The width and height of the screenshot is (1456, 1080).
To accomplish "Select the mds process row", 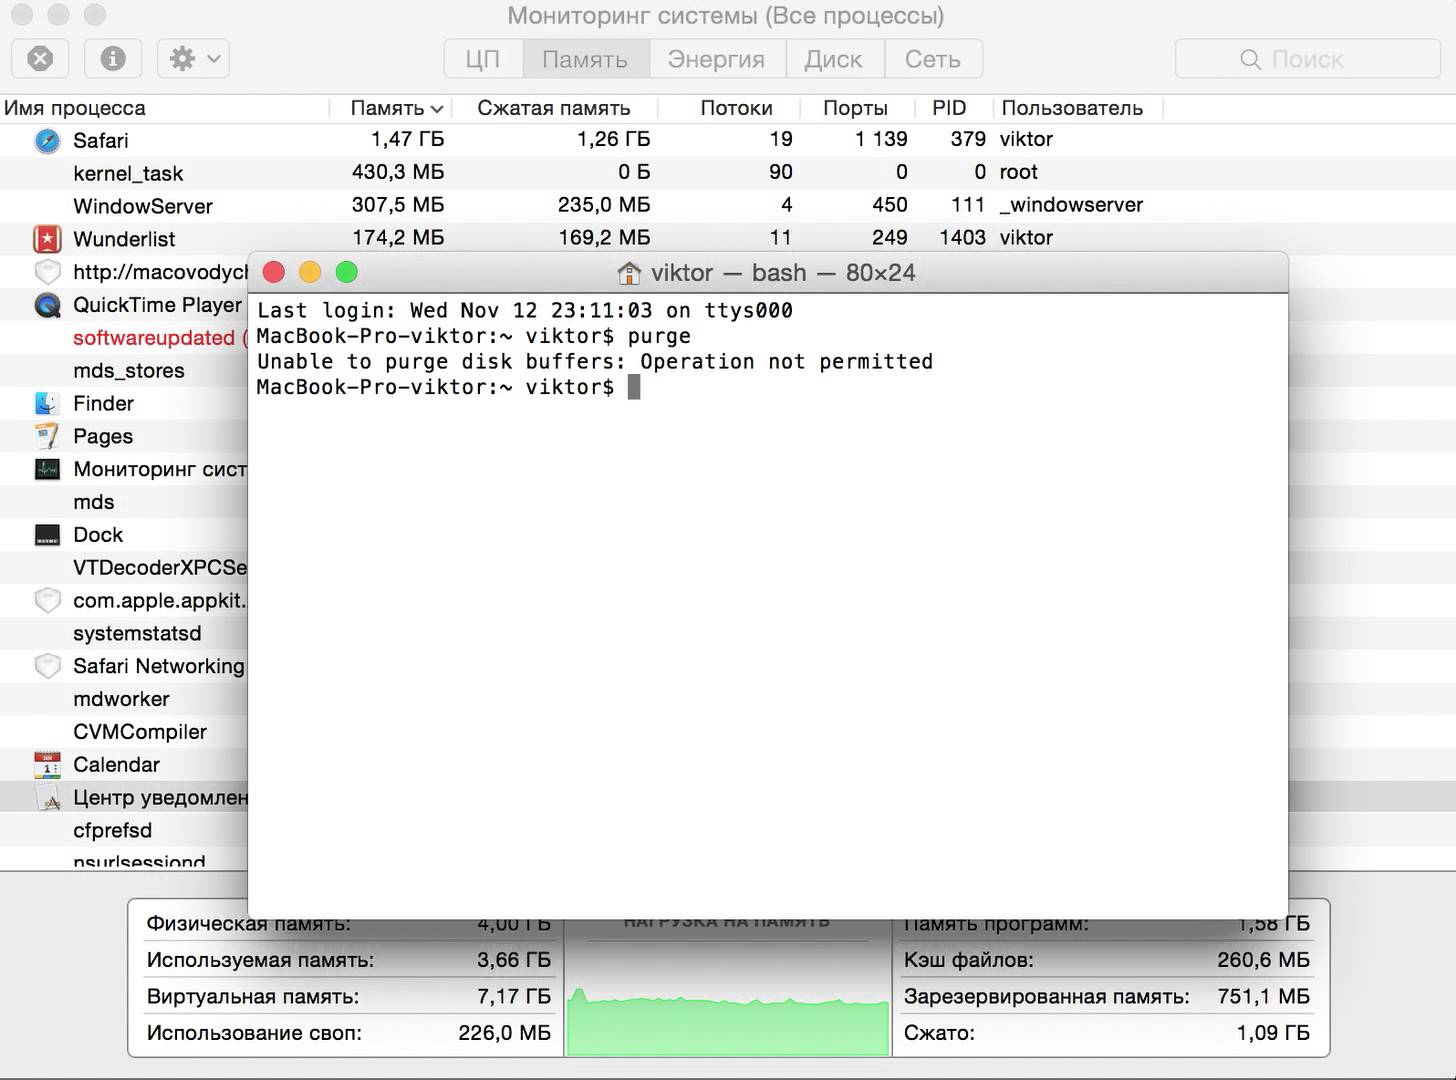I will [94, 502].
